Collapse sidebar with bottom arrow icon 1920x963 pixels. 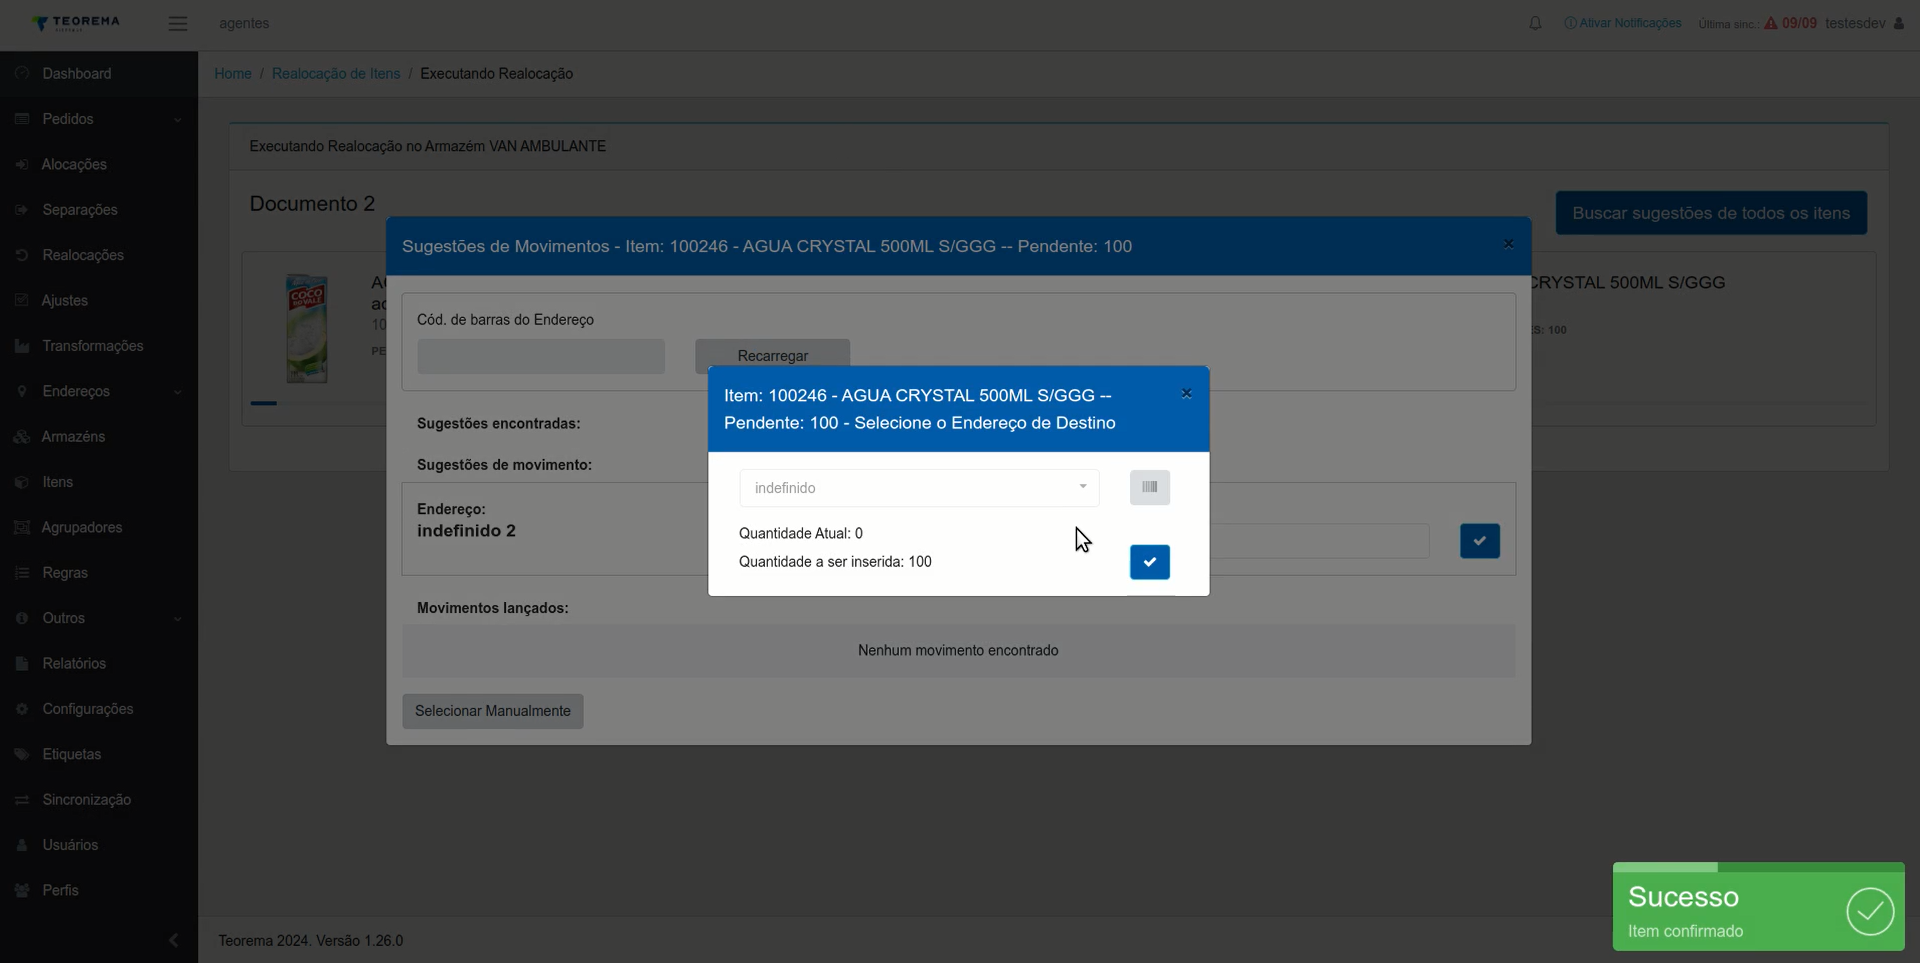pos(174,940)
